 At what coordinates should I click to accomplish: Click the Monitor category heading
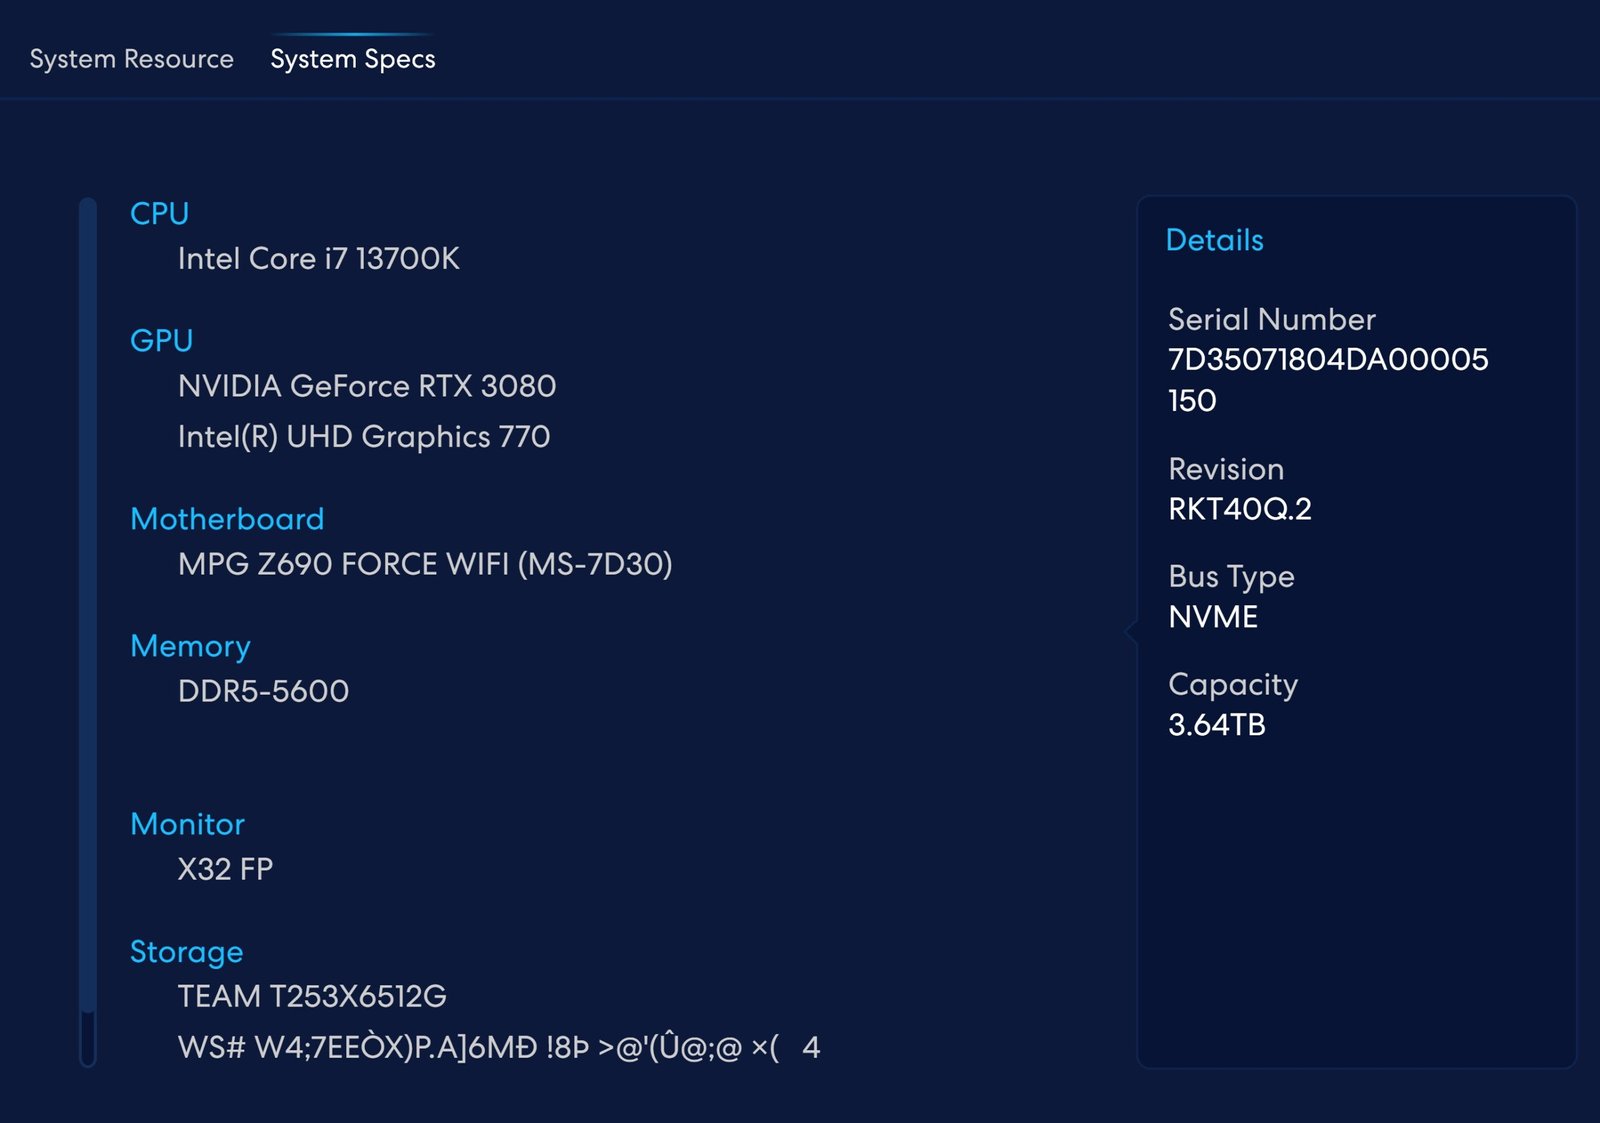pyautogui.click(x=187, y=824)
